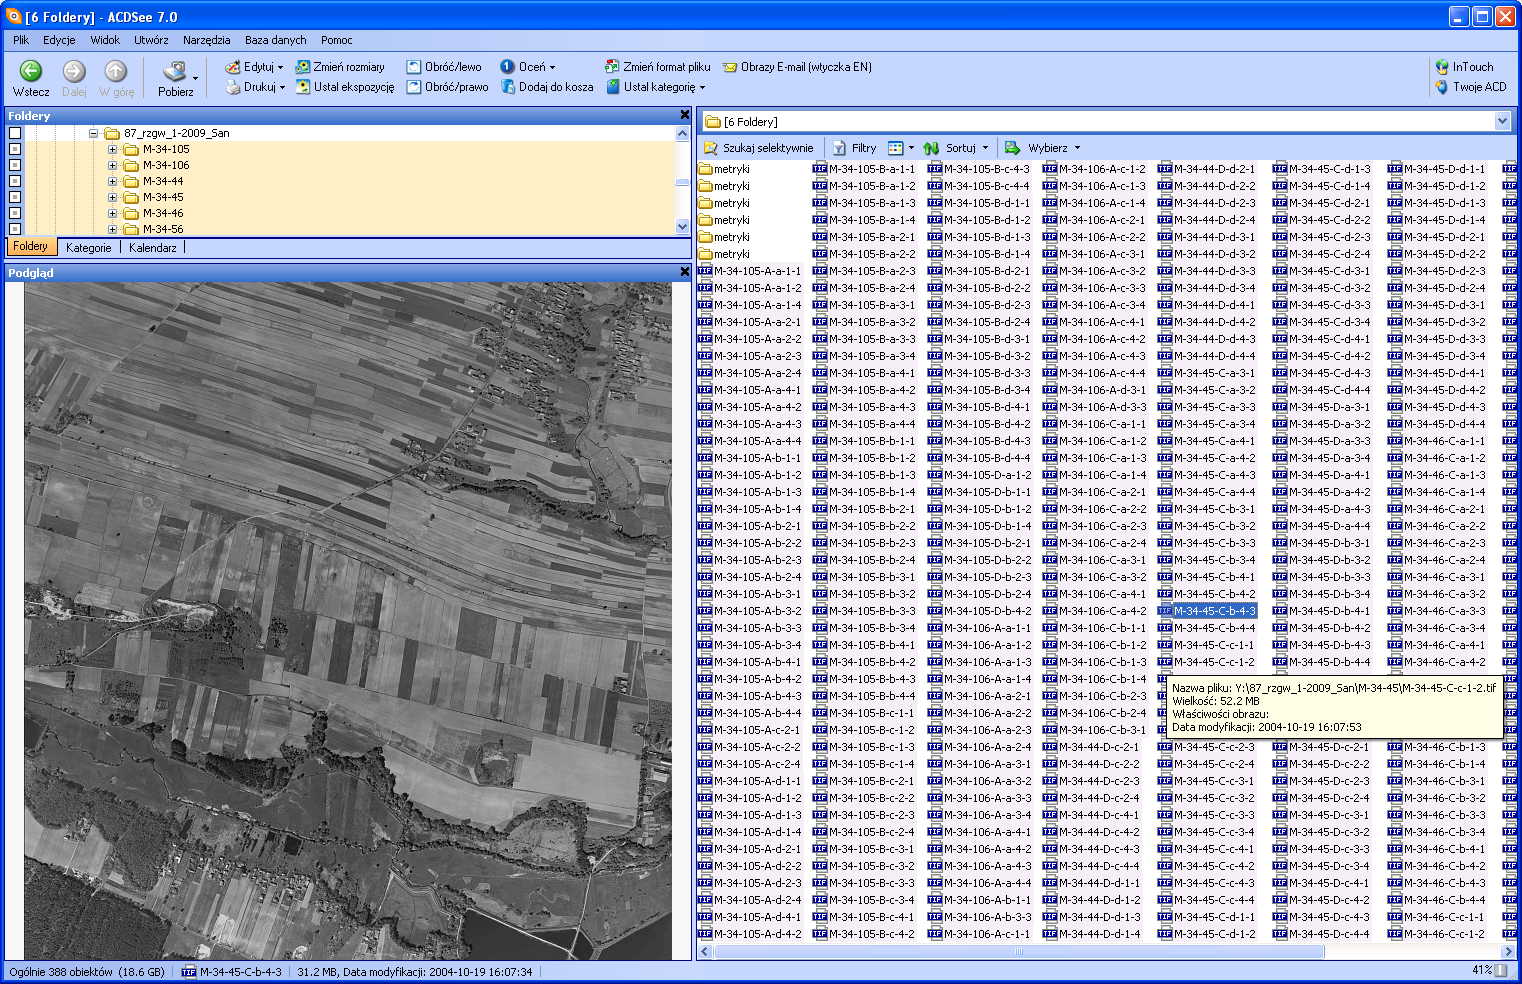Image resolution: width=1522 pixels, height=984 pixels.
Task: Click Dodaj do kosza button
Action: pos(547,87)
